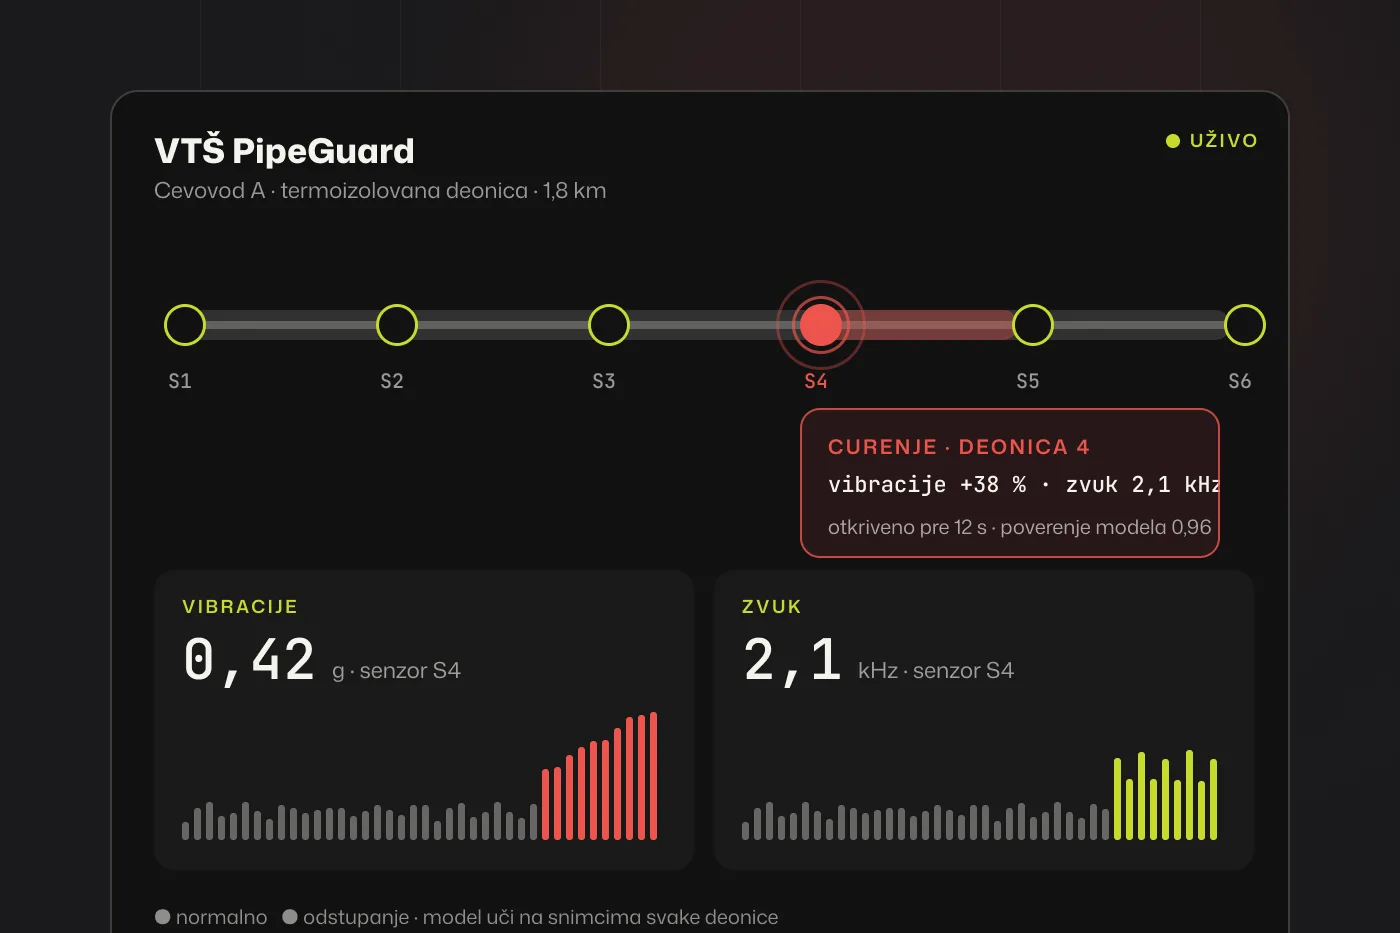Select sensor node S1 on pipeline

(x=185, y=325)
